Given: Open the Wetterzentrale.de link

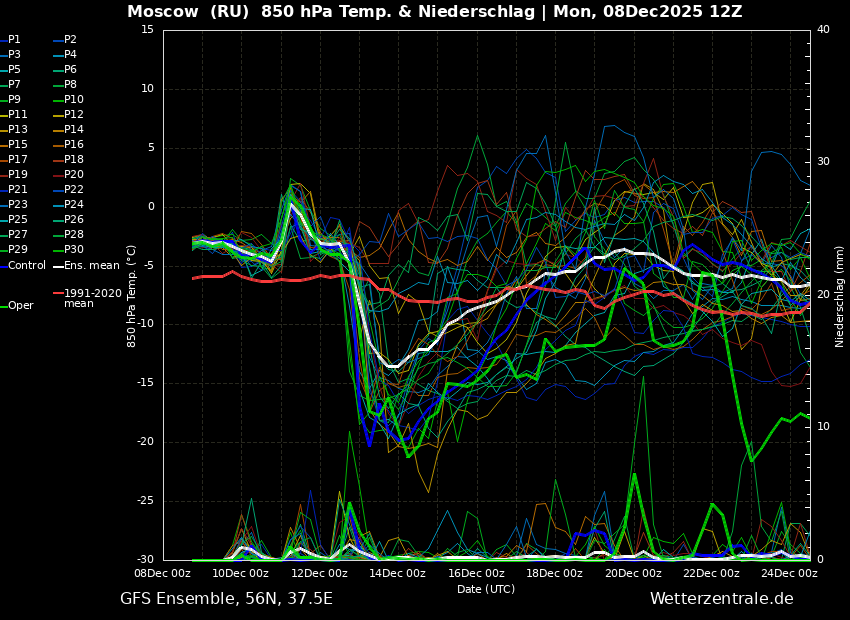Looking at the screenshot, I should pyautogui.click(x=721, y=599).
